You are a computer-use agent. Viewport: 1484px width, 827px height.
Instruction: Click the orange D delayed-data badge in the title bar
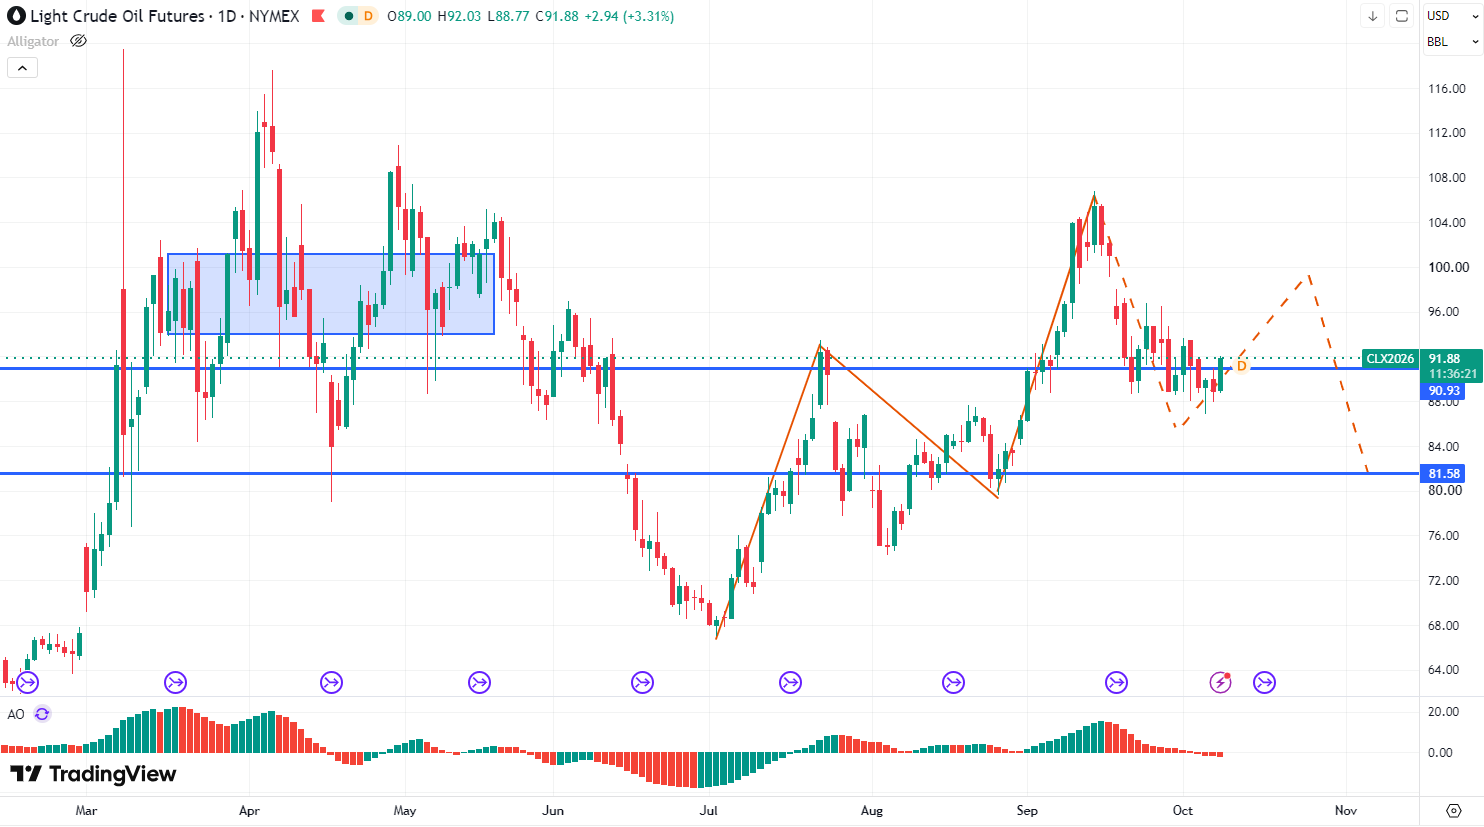(x=368, y=16)
